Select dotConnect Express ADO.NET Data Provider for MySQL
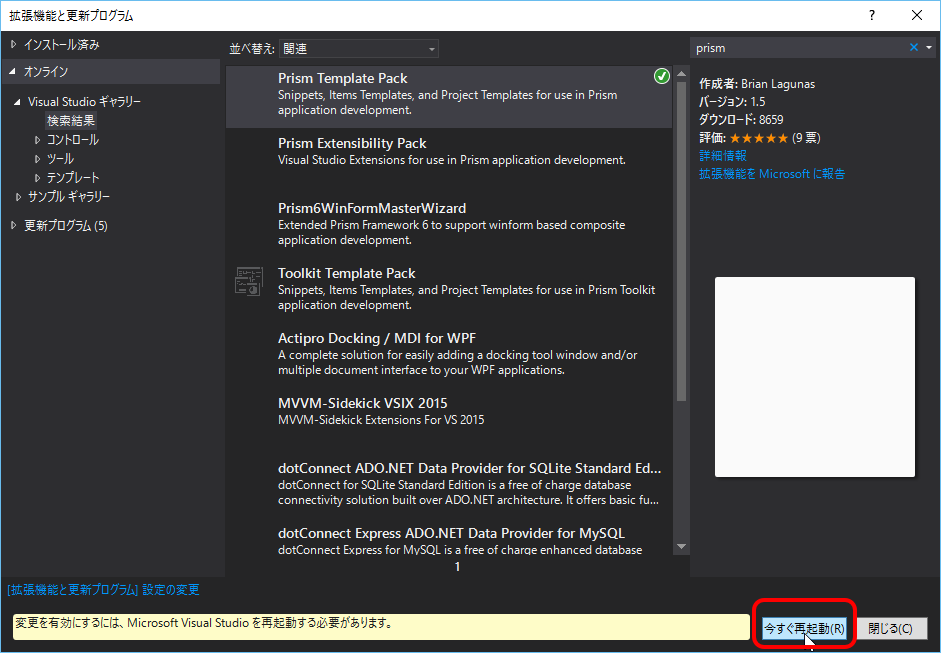Screen dimensions: 941x653 pos(449,538)
